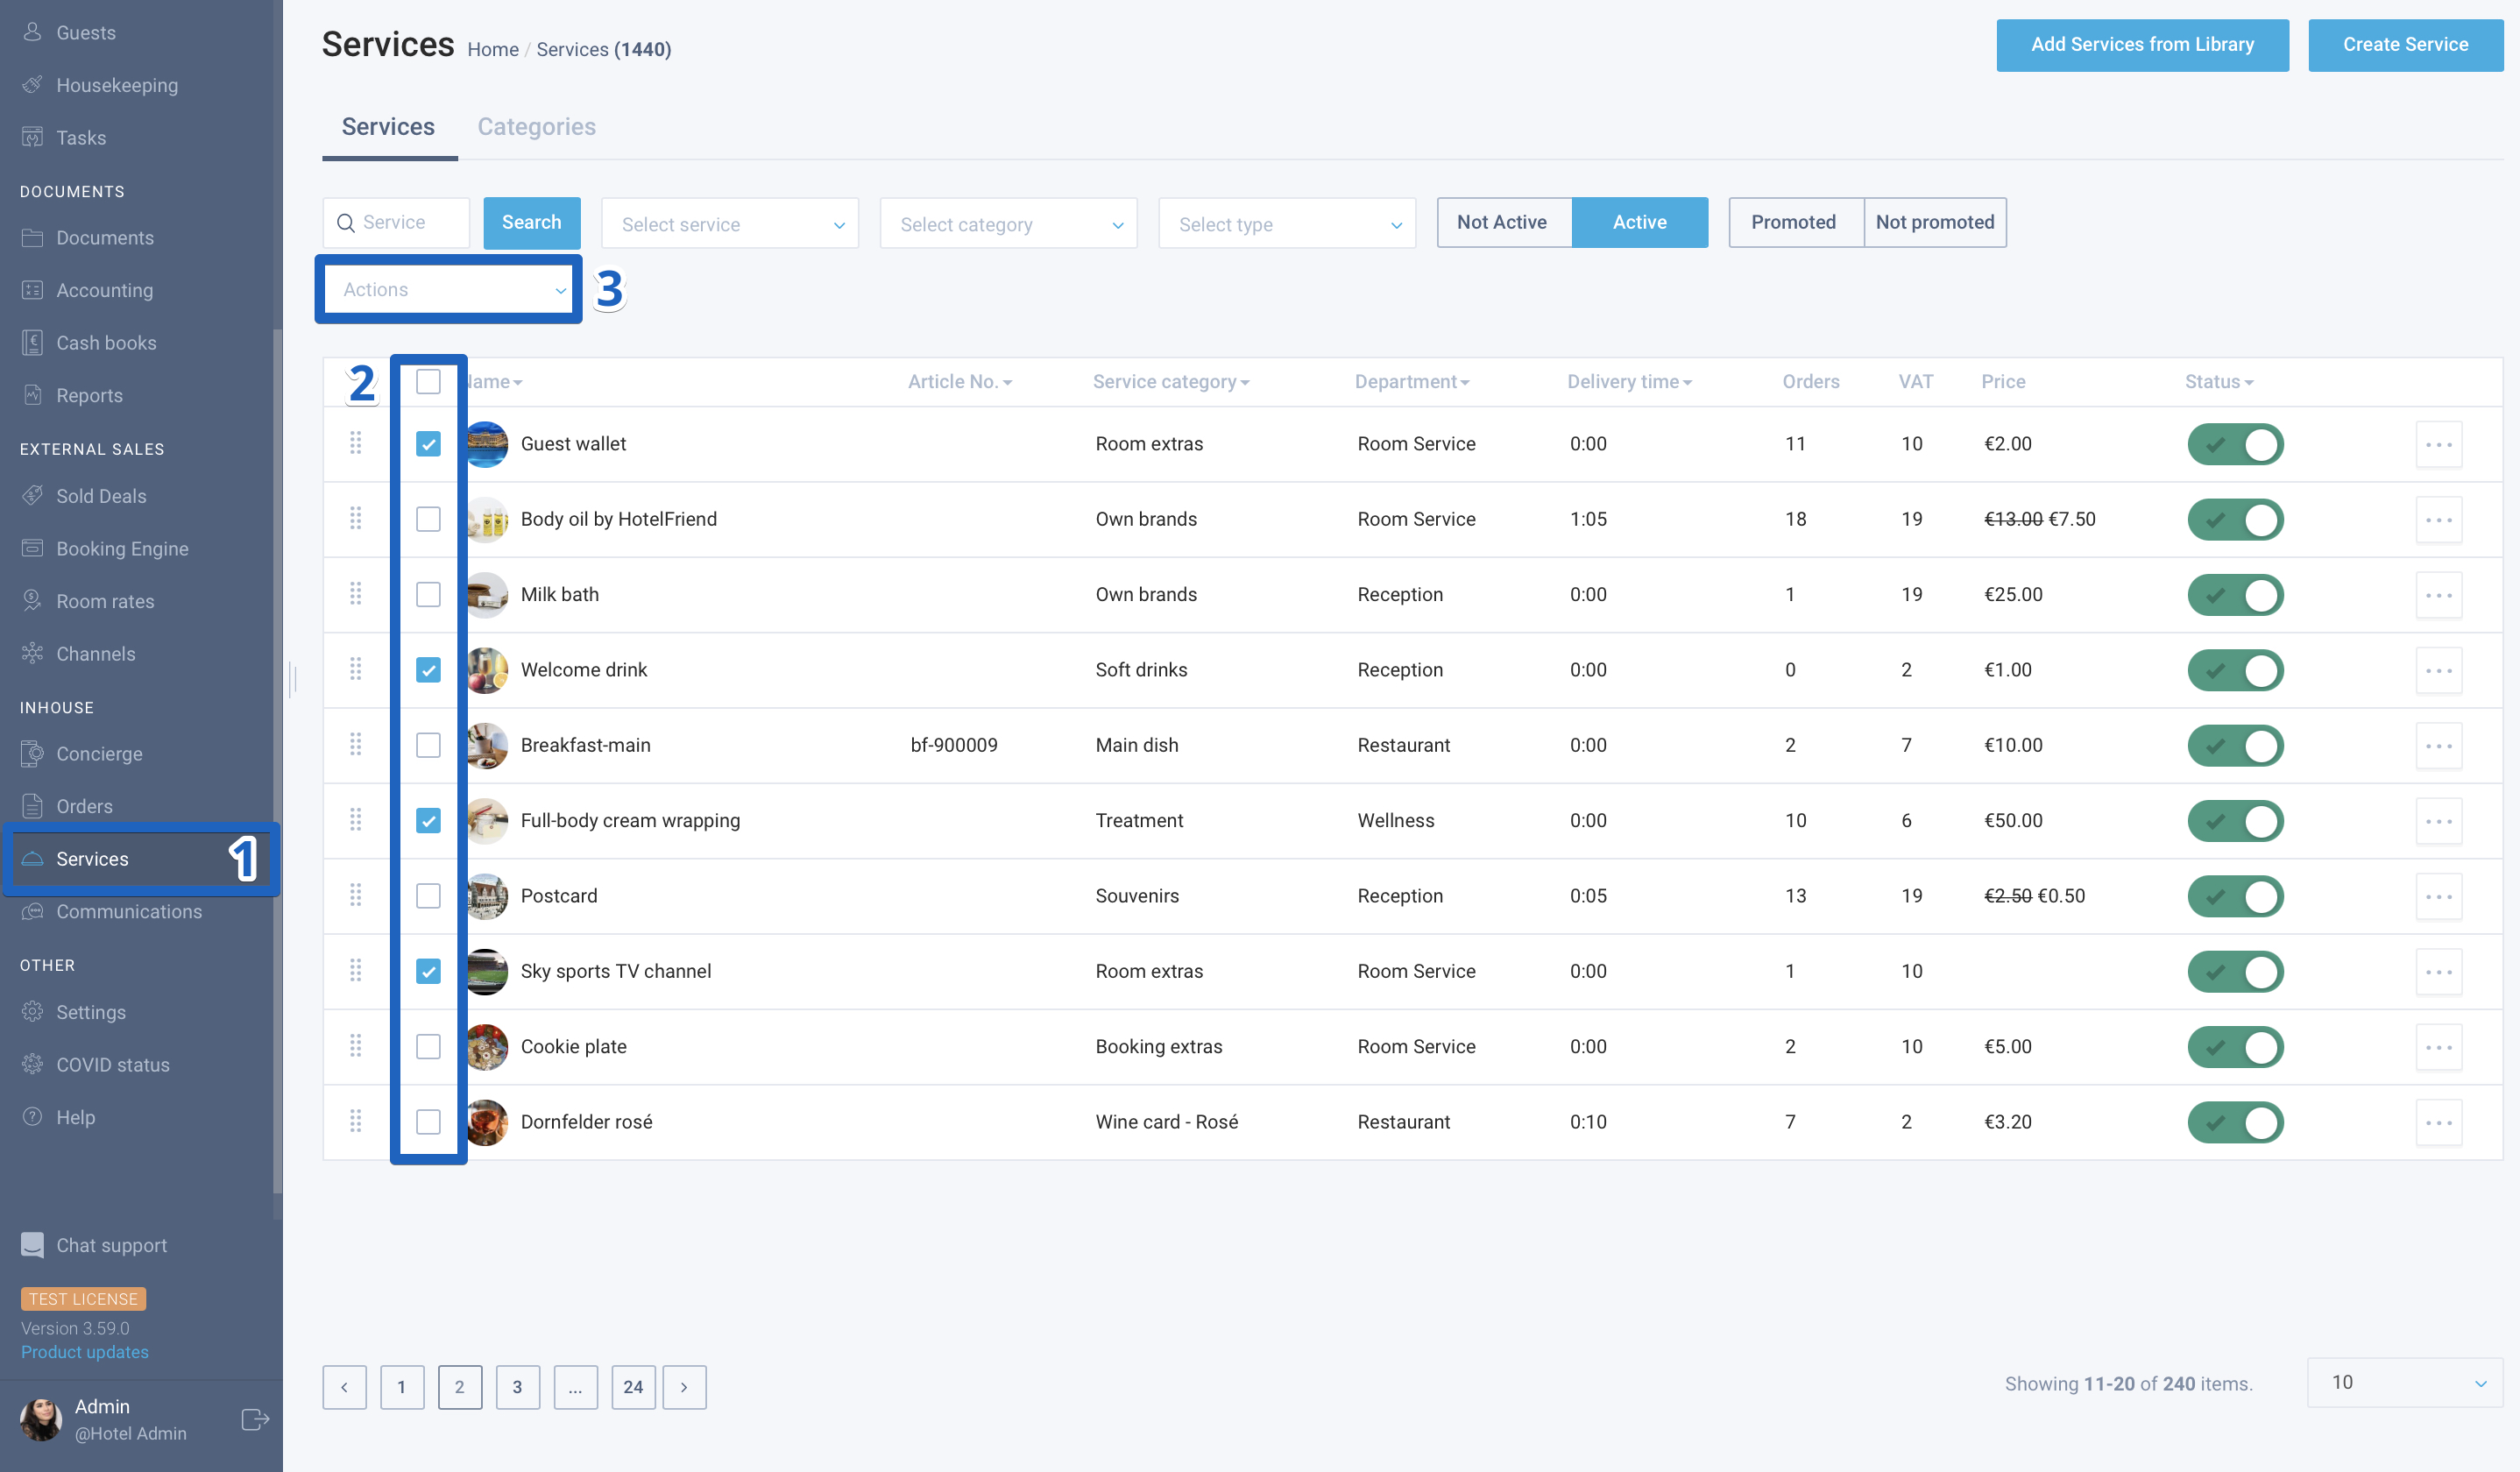Open the items-per-page dropdown showing 10

[x=2405, y=1383]
